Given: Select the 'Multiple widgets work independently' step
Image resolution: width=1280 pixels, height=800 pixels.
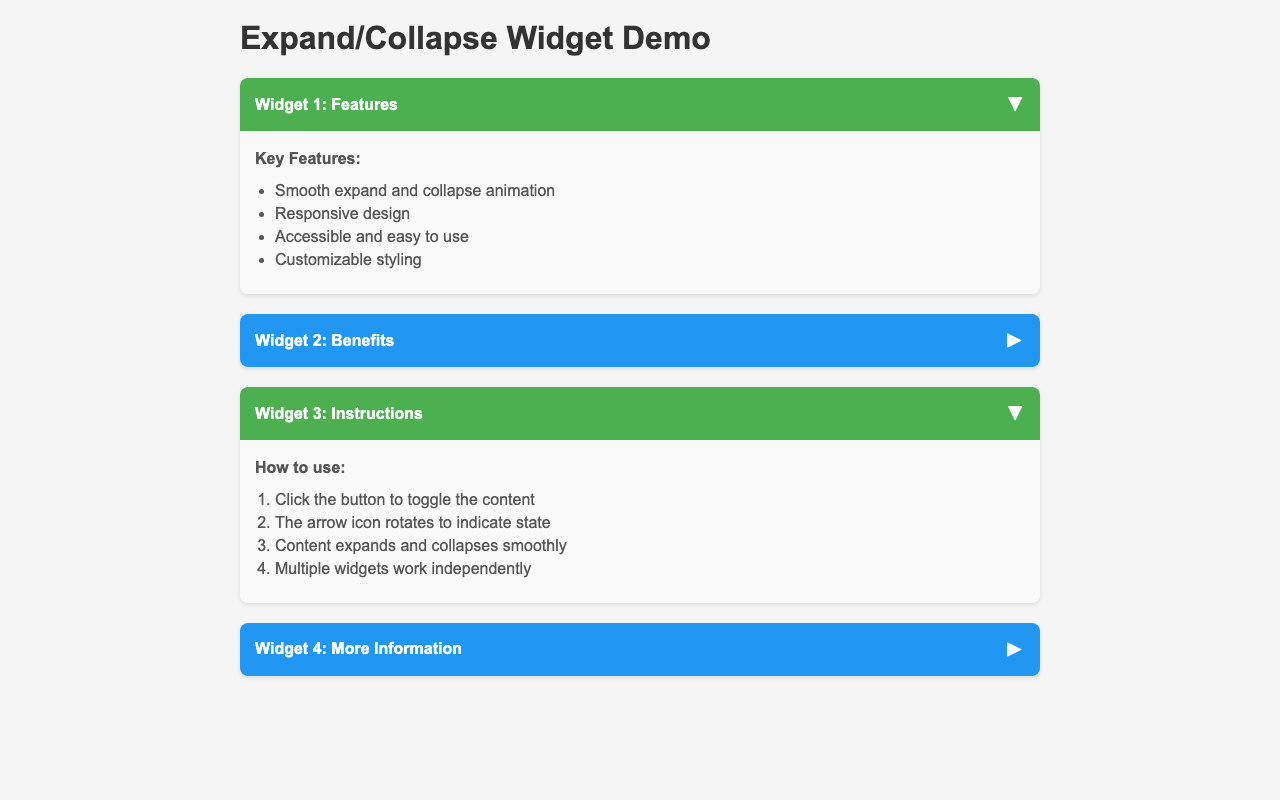Looking at the screenshot, I should click(x=402, y=568).
